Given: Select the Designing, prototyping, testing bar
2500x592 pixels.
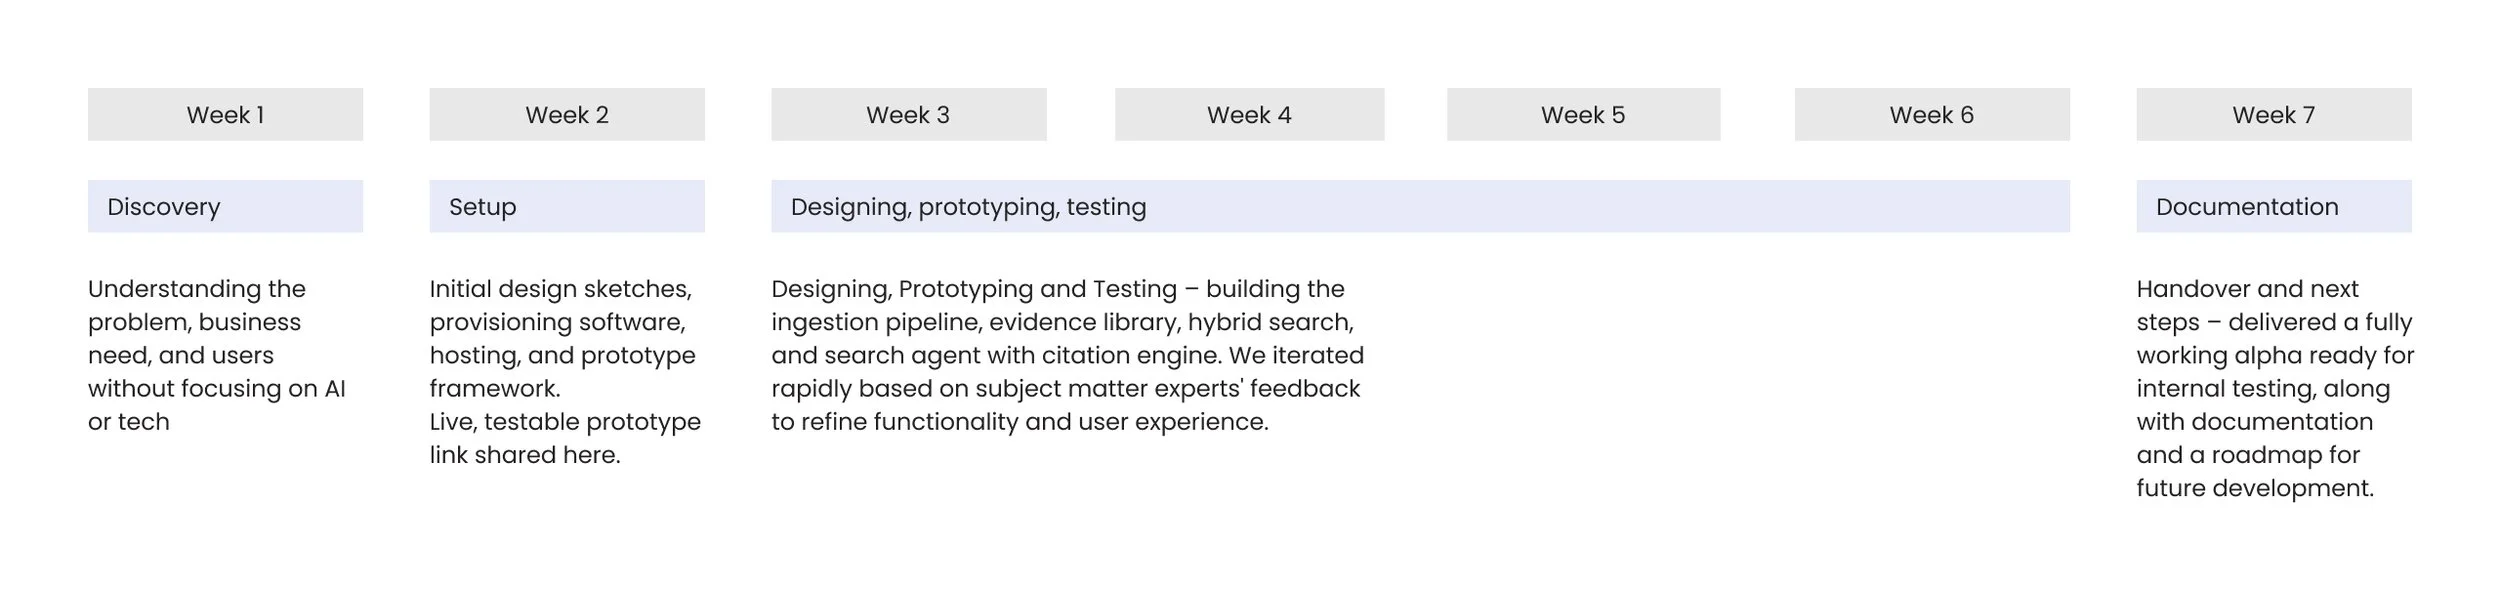Looking at the screenshot, I should (x=1420, y=207).
